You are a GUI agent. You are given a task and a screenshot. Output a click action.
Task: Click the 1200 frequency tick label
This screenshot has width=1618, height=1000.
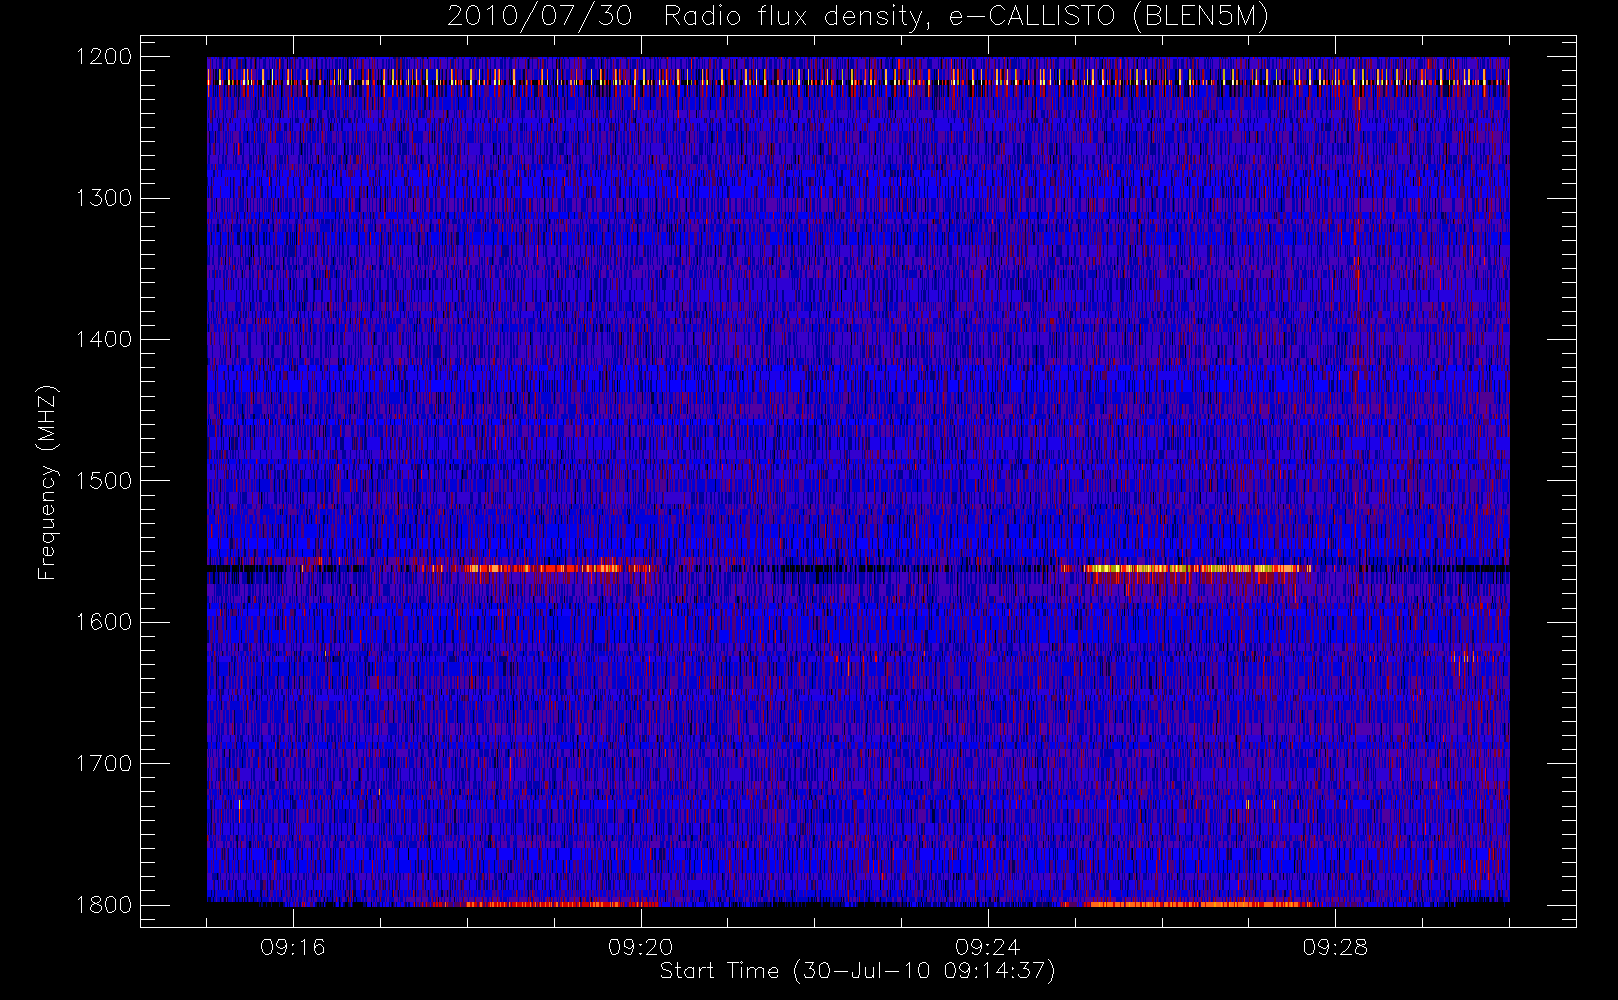point(104,57)
